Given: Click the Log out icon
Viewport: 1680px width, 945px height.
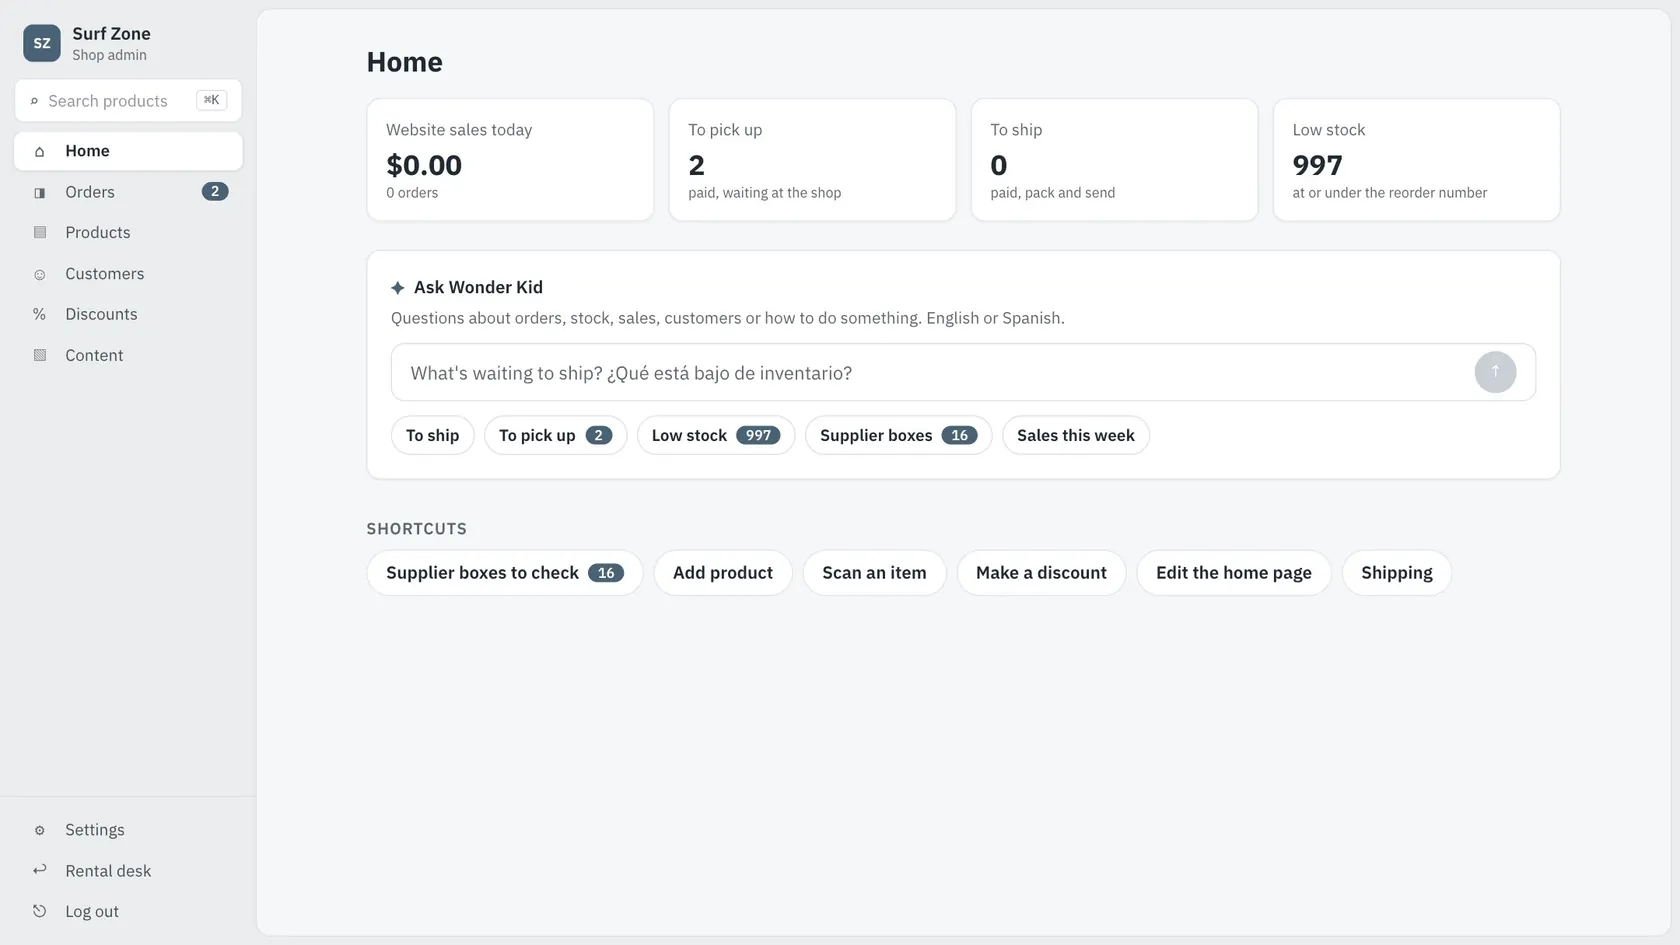Looking at the screenshot, I should [x=40, y=912].
